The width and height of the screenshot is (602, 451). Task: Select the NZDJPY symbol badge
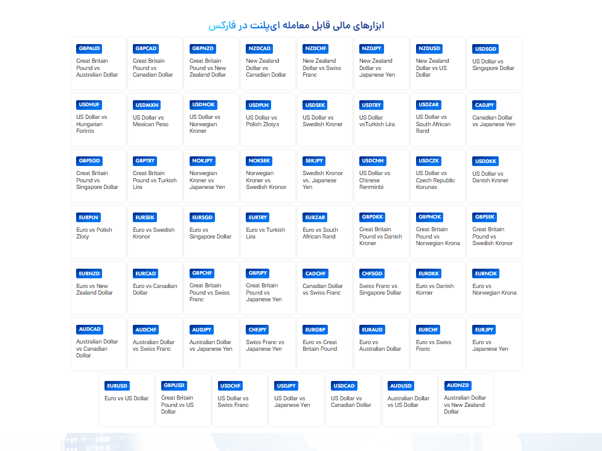pos(371,48)
